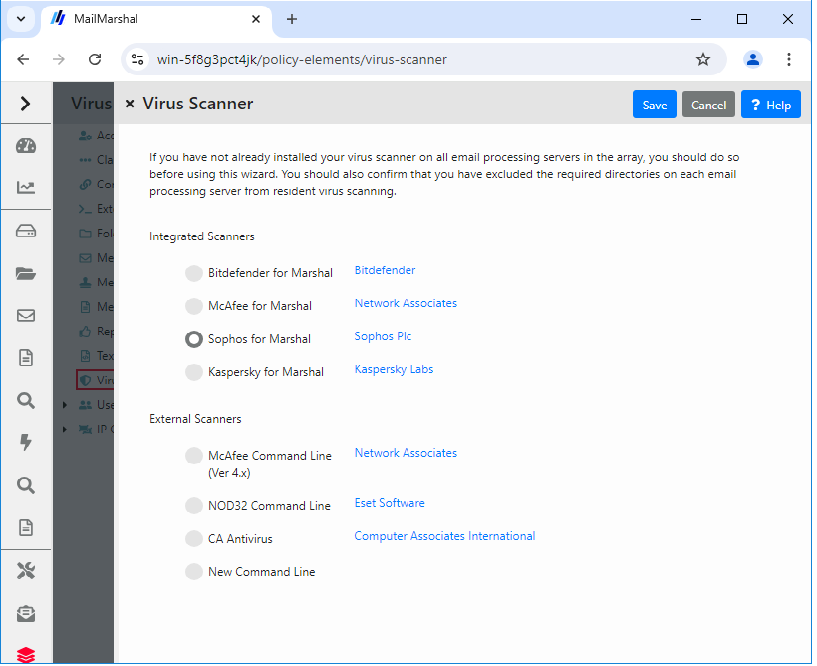Open Computer Associates International link

[x=444, y=536]
